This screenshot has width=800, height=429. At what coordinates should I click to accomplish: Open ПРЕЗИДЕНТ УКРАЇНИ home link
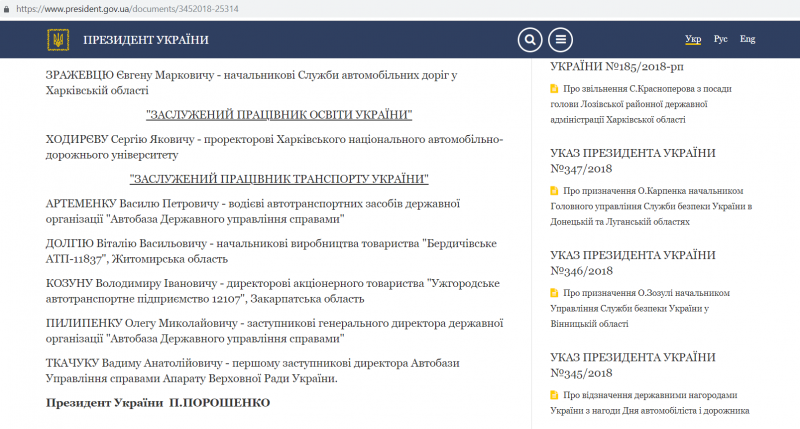pyautogui.click(x=146, y=40)
